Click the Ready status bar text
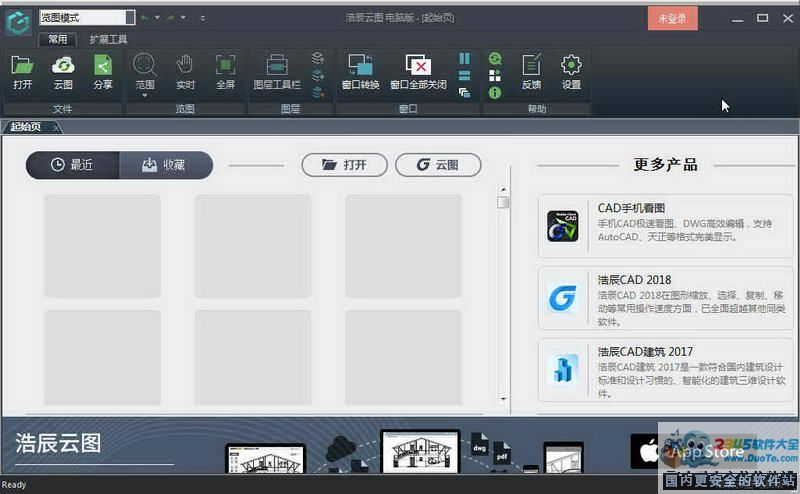 point(13,484)
